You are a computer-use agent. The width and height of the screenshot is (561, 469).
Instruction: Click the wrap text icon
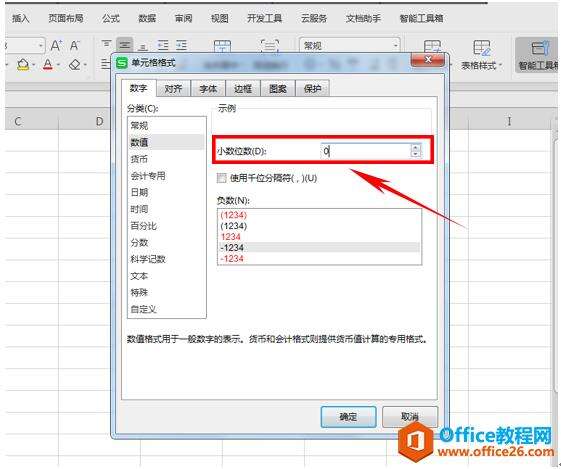click(269, 46)
